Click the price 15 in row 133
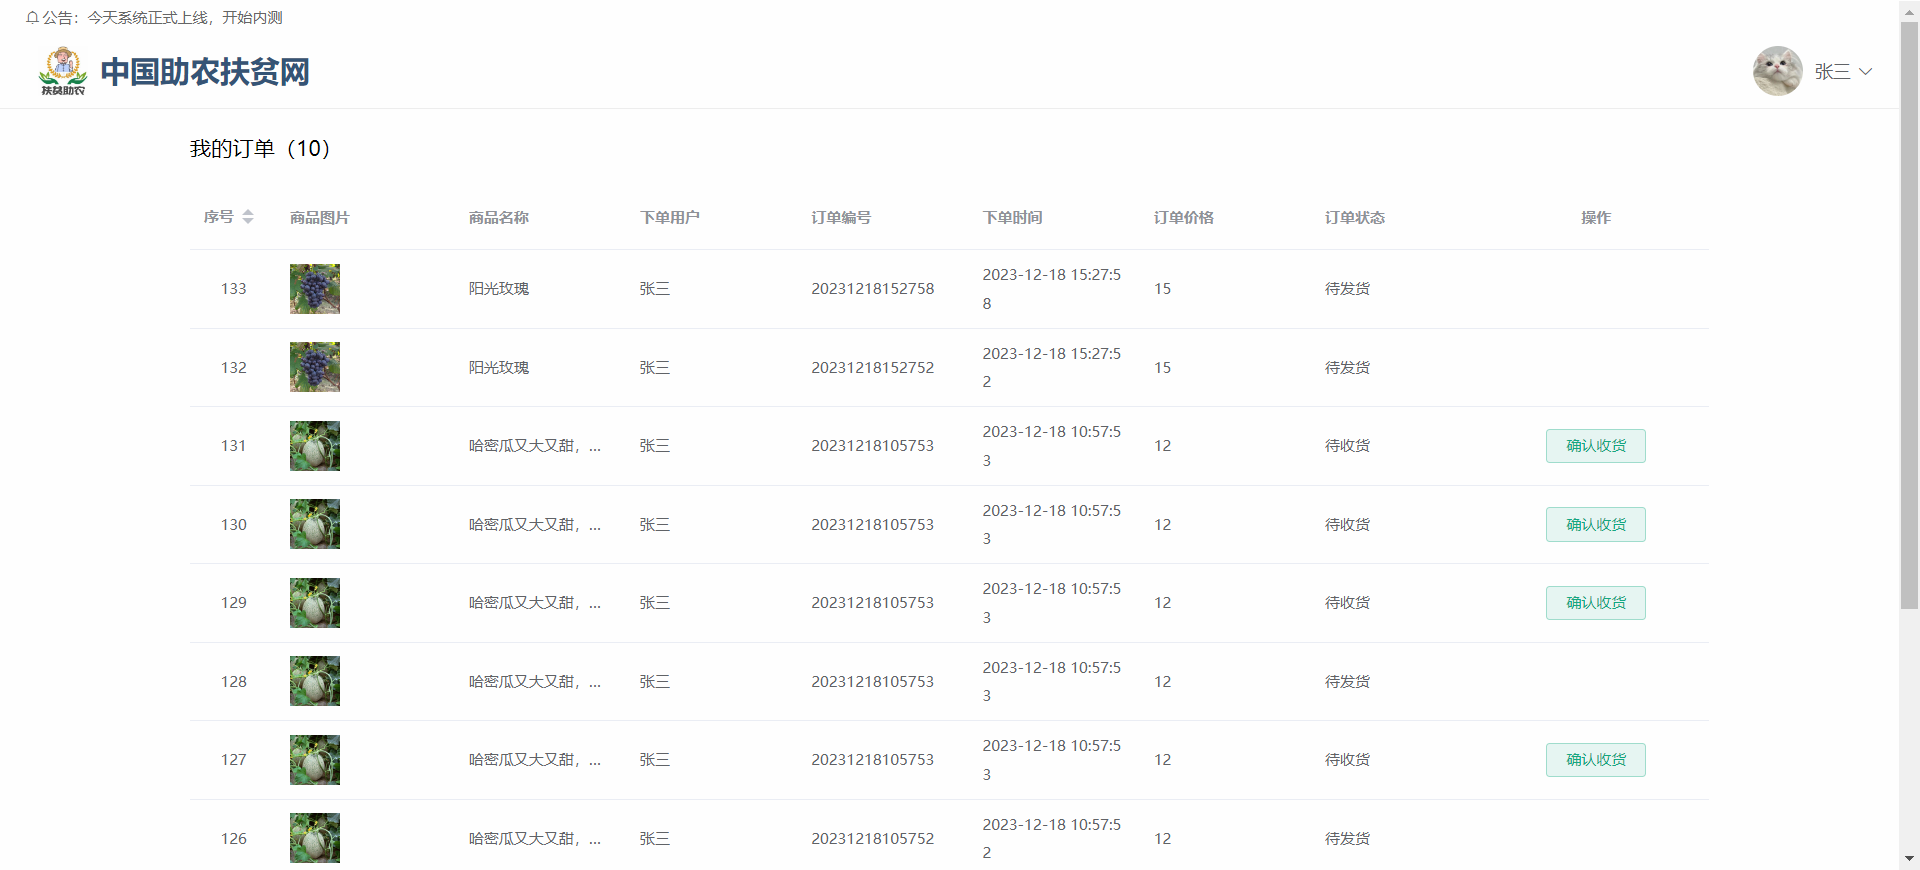The height and width of the screenshot is (870, 1920). pos(1162,289)
